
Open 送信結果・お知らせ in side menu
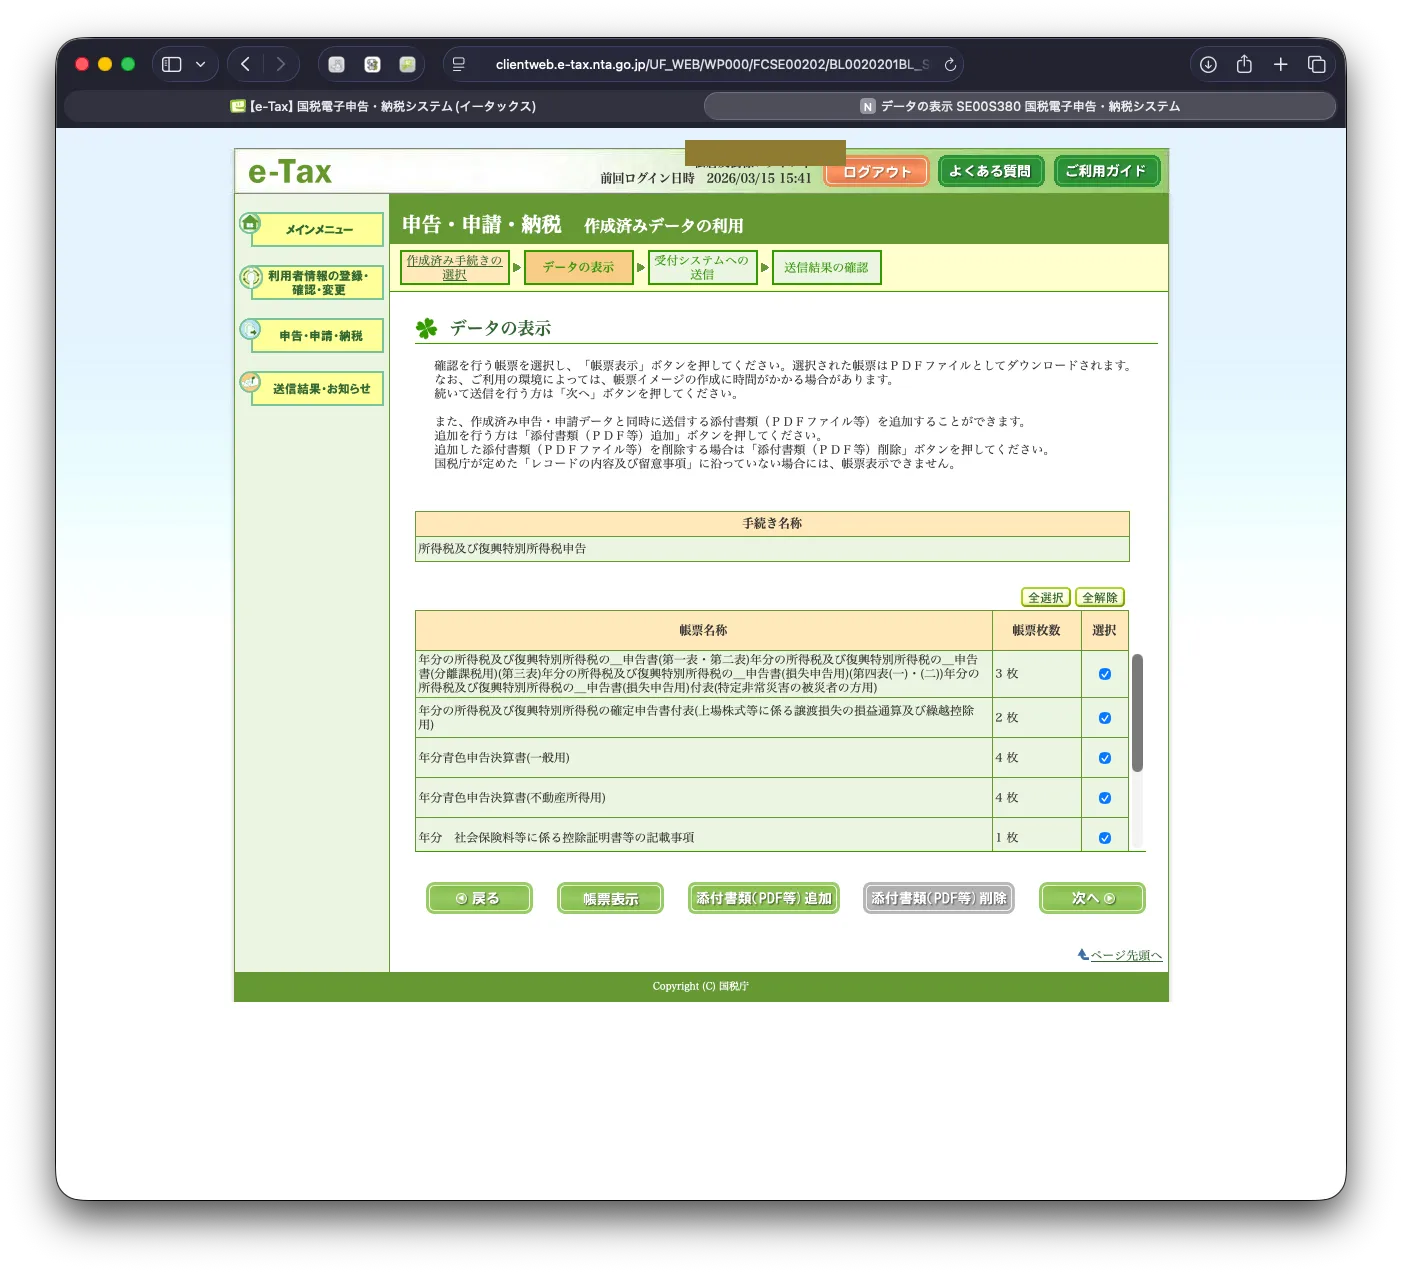[320, 389]
